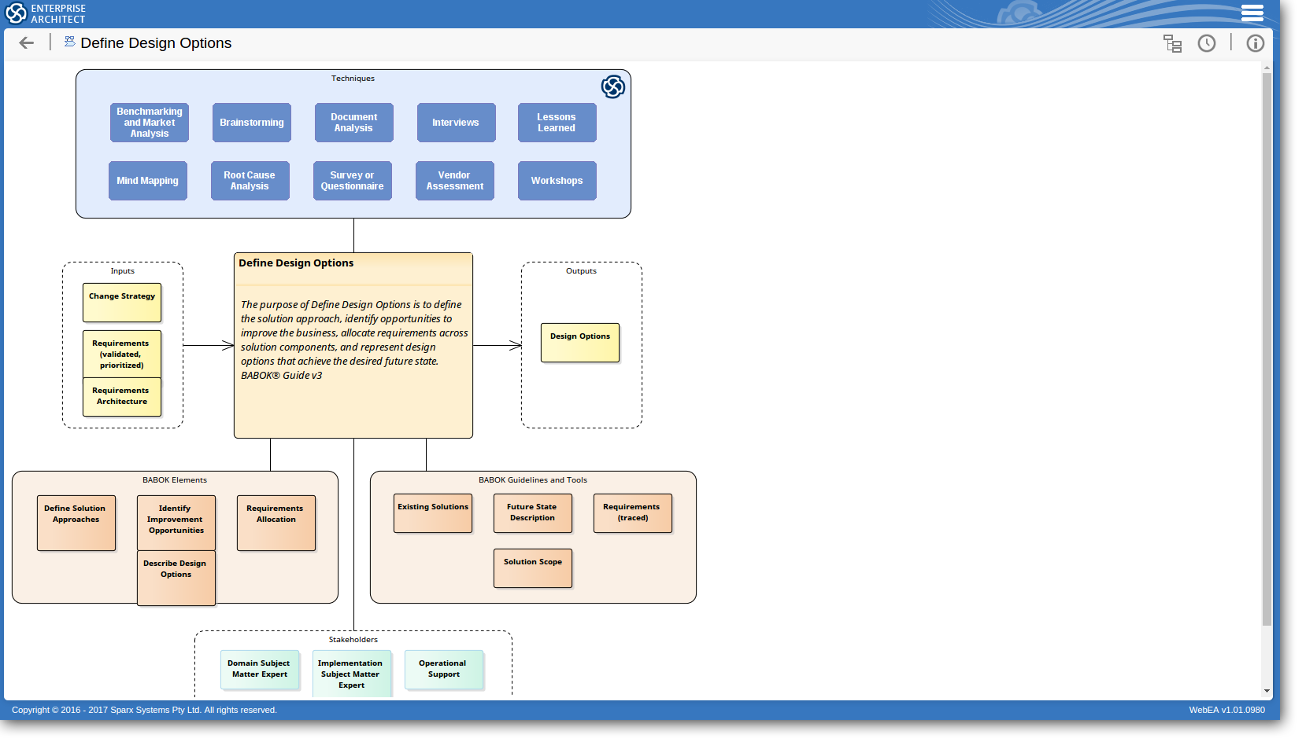This screenshot has width=1310, height=750.
Task: Click the back arrow button
Action: (27, 43)
